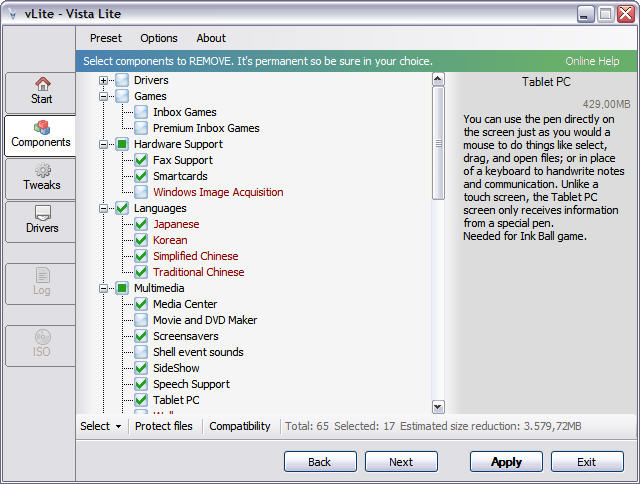
Task: Click Compatibility in bottom bar
Action: tap(240, 426)
